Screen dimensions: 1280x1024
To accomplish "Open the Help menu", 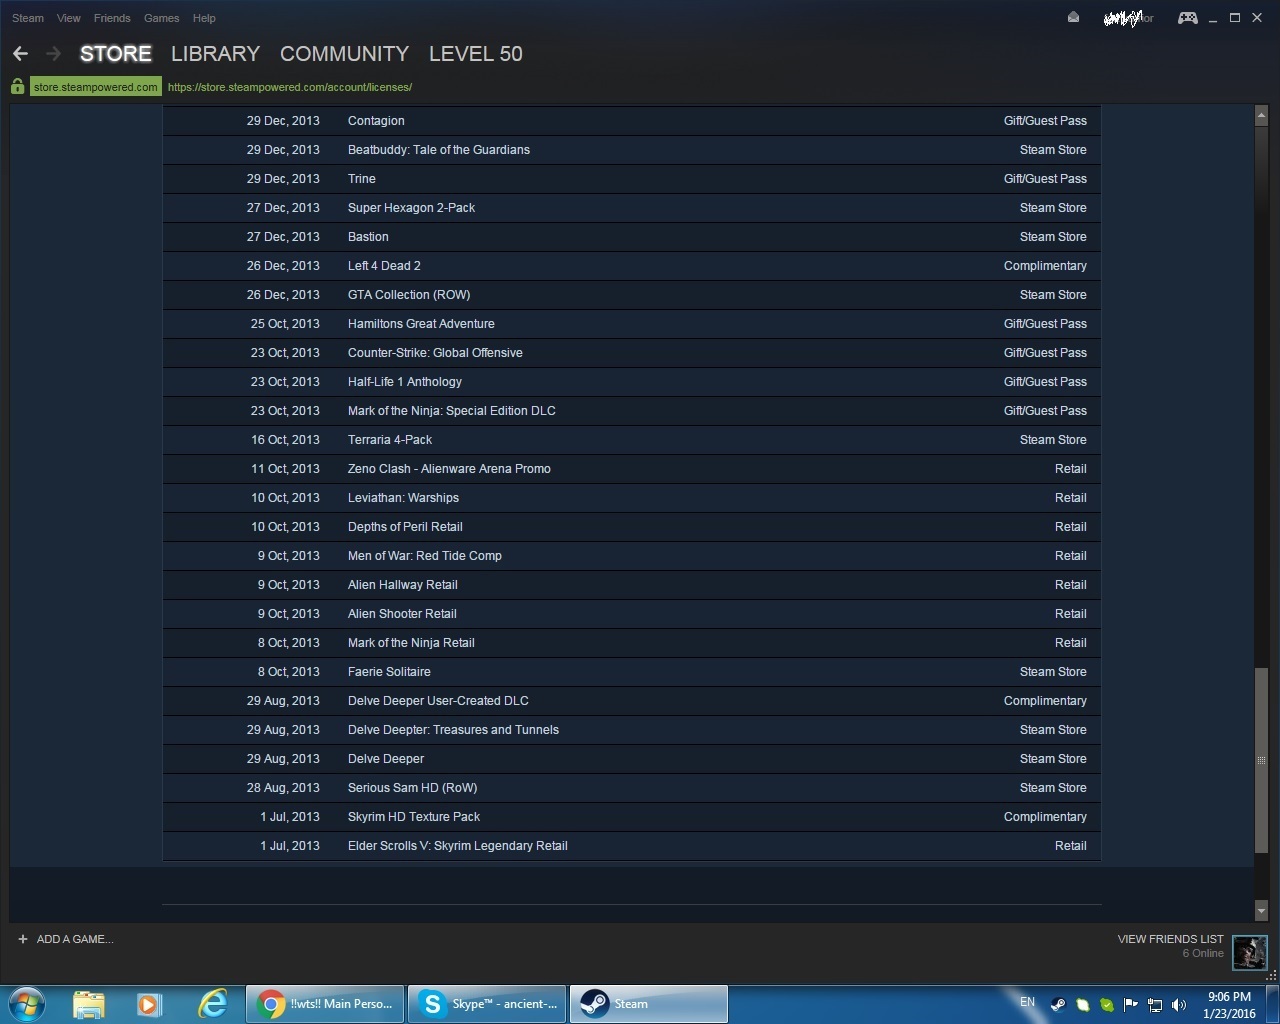I will (204, 18).
